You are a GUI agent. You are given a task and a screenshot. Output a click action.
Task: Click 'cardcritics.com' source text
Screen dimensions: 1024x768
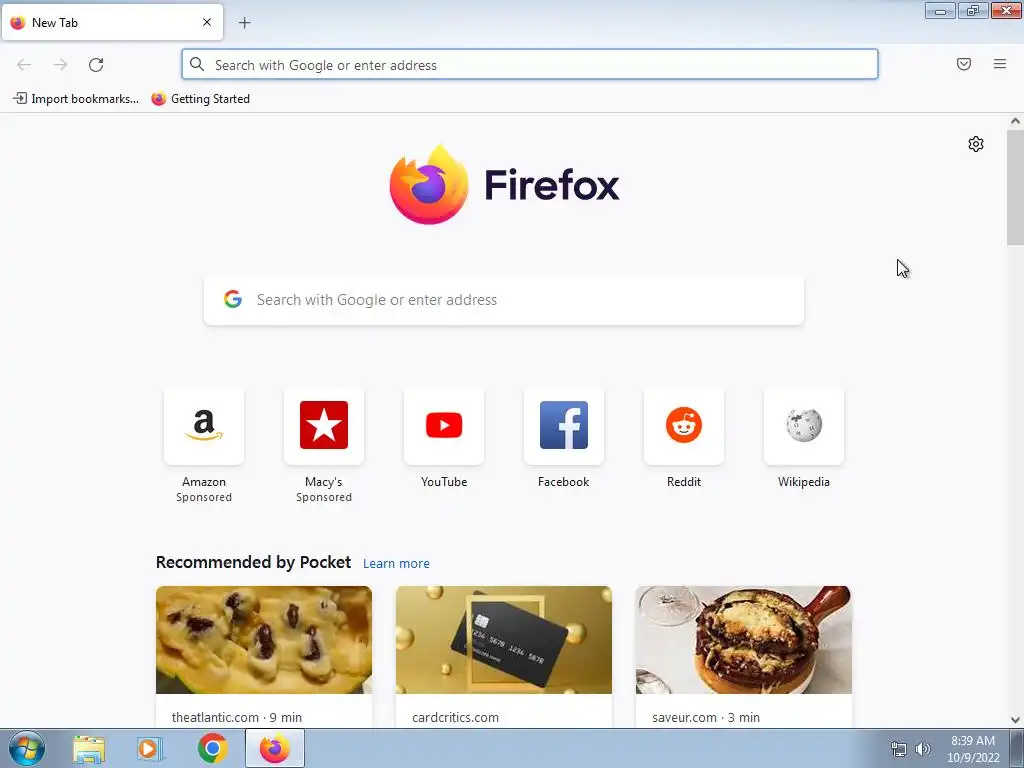click(x=455, y=717)
